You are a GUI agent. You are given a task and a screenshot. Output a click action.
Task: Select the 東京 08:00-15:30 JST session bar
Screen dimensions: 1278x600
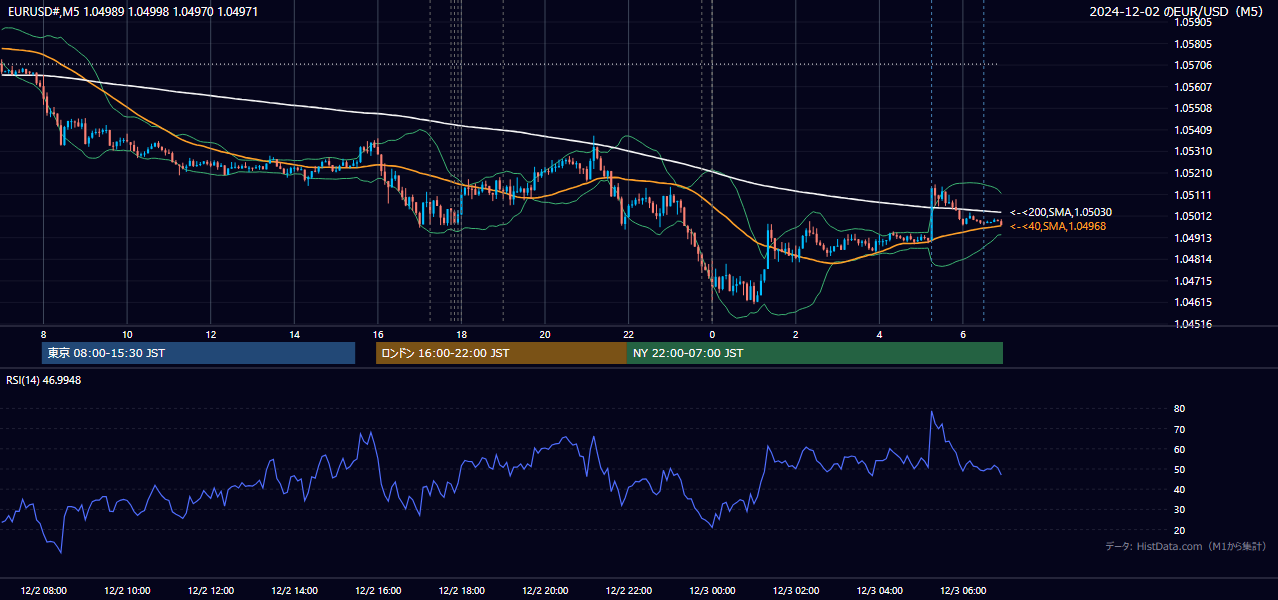tap(199, 353)
